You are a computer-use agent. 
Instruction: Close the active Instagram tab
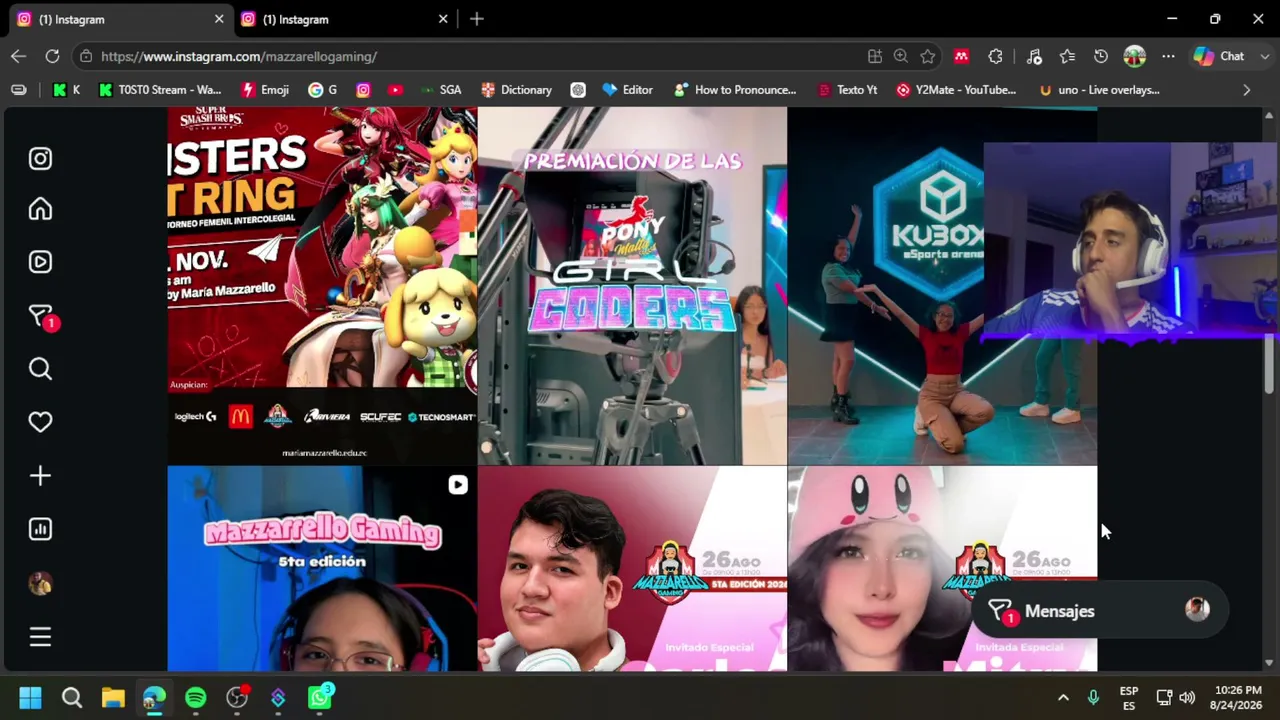[x=219, y=19]
